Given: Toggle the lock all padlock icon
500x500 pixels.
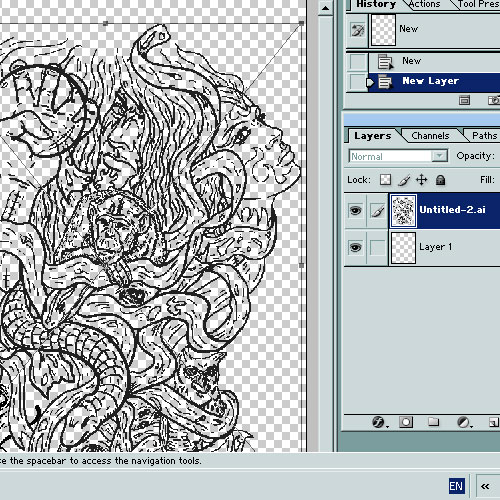Looking at the screenshot, I should point(440,180).
